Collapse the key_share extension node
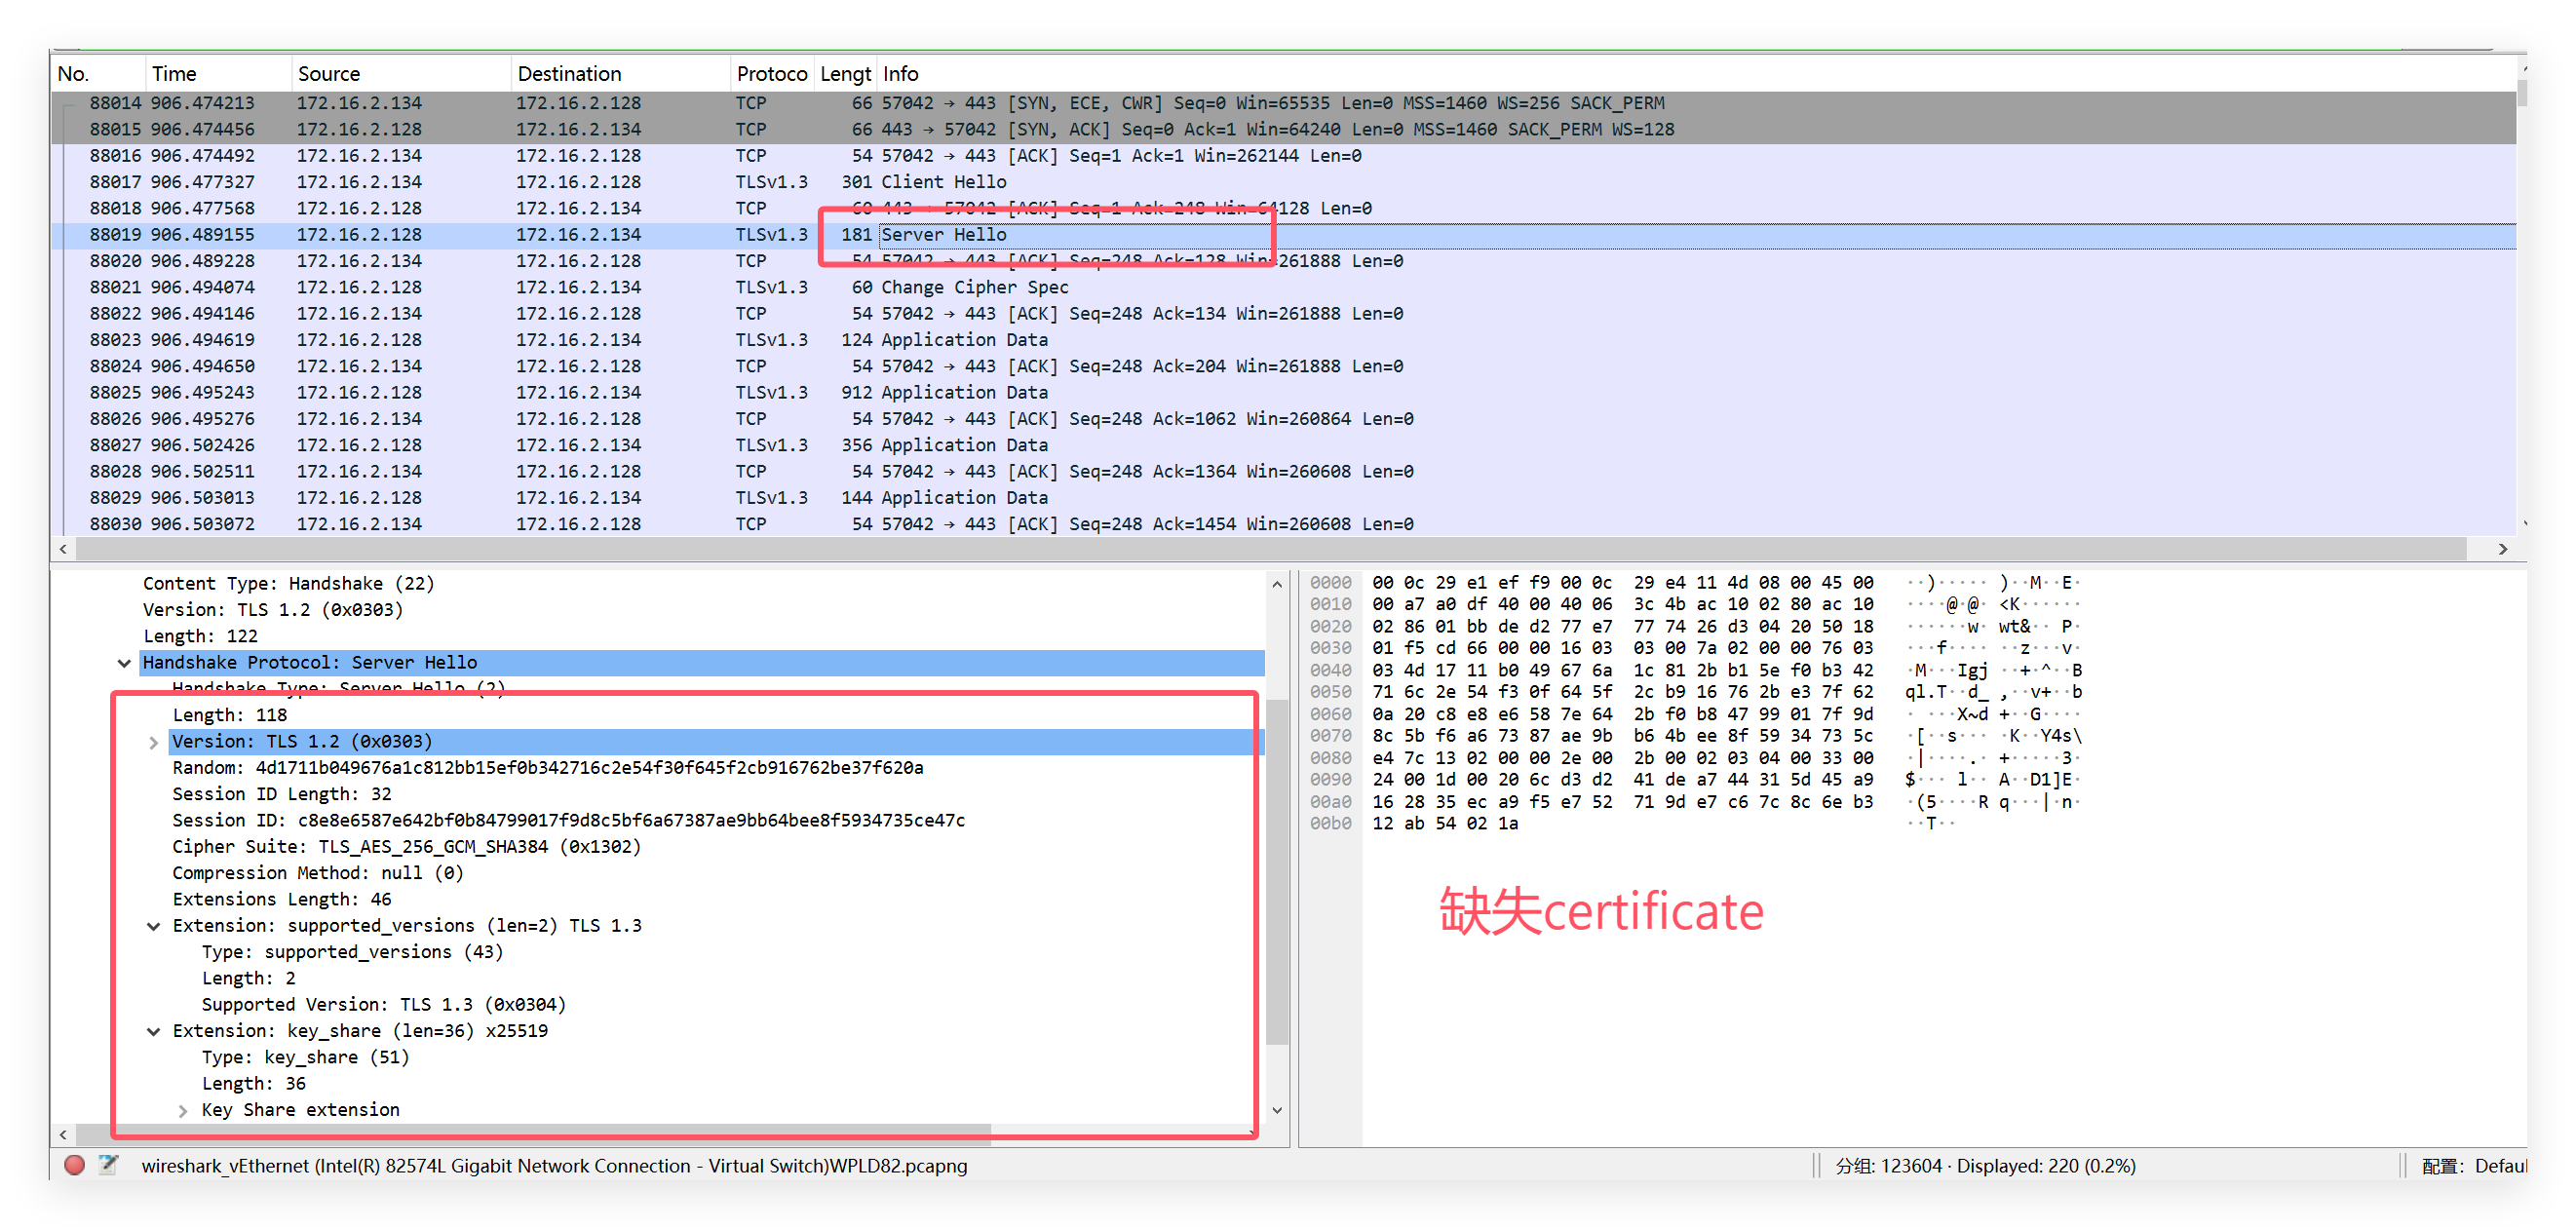 coord(153,1031)
